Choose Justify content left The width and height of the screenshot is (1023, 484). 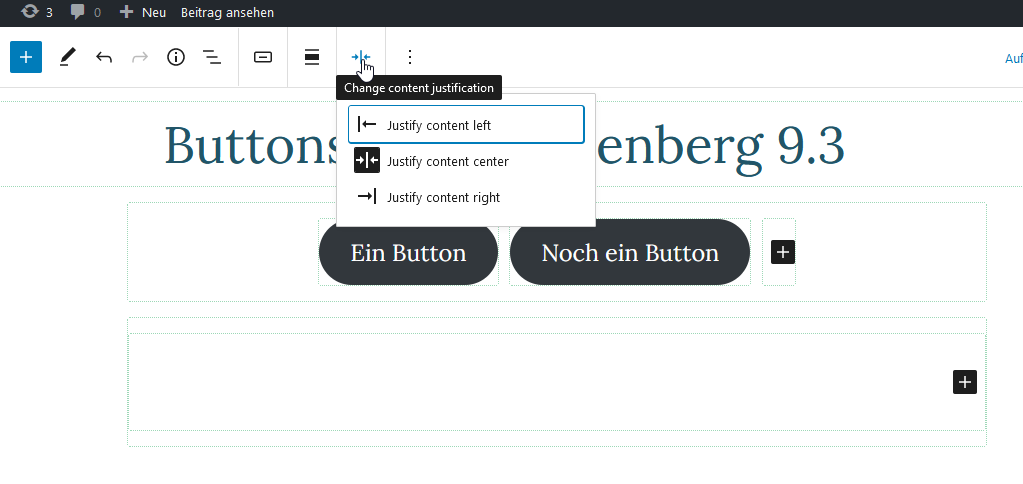click(x=466, y=125)
